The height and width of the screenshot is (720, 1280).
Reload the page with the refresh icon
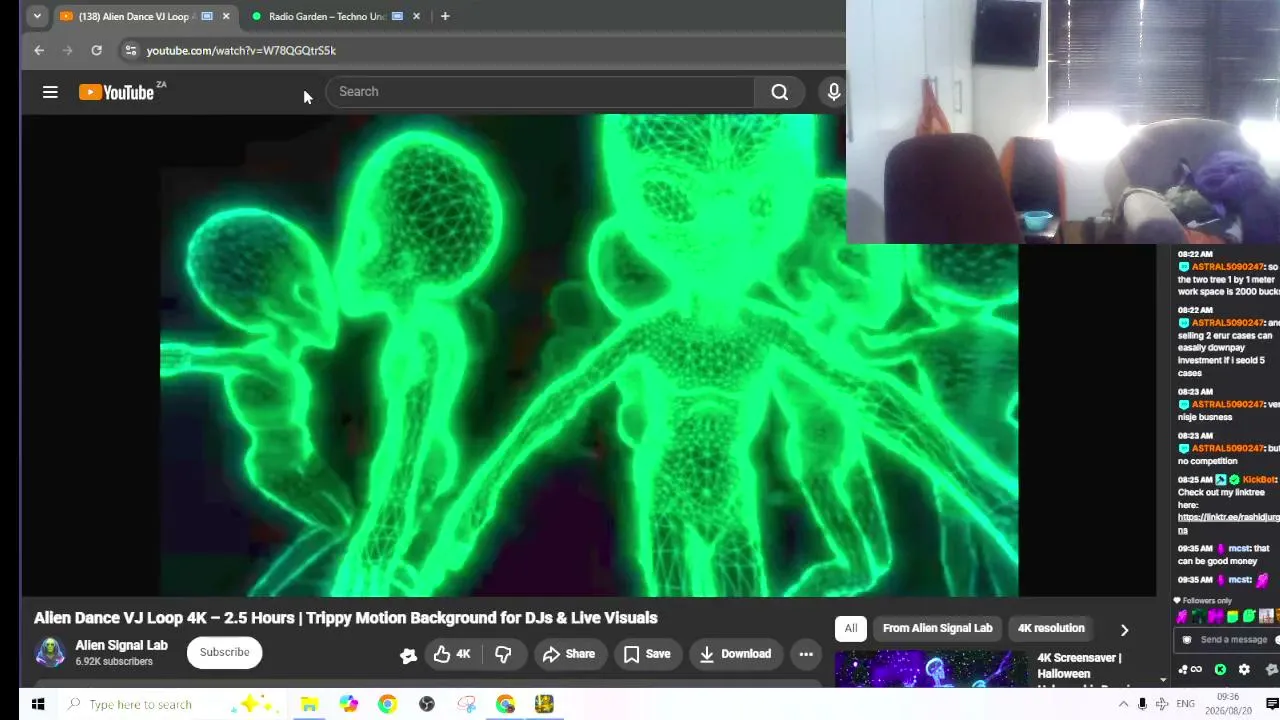(96, 50)
